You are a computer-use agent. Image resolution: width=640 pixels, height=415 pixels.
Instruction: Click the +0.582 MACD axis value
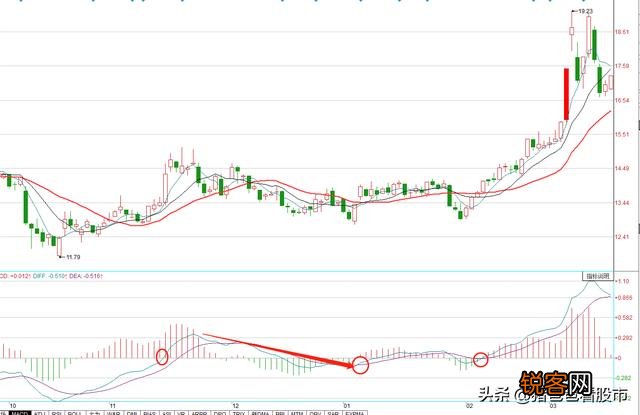[x=624, y=317]
